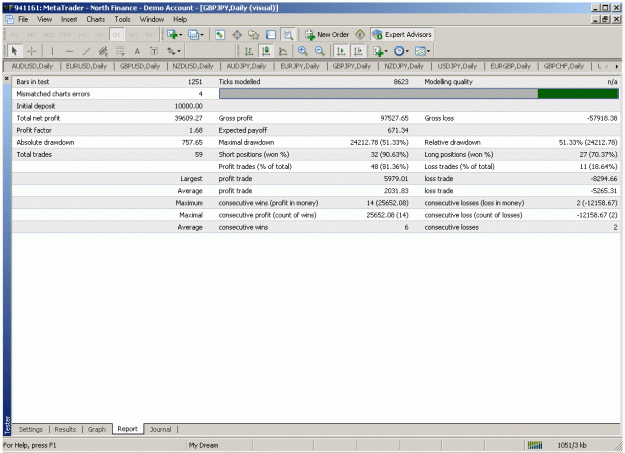The image size is (625, 453).
Task: Expand the Periods dropdown arrow
Action: pyautogui.click(x=407, y=51)
